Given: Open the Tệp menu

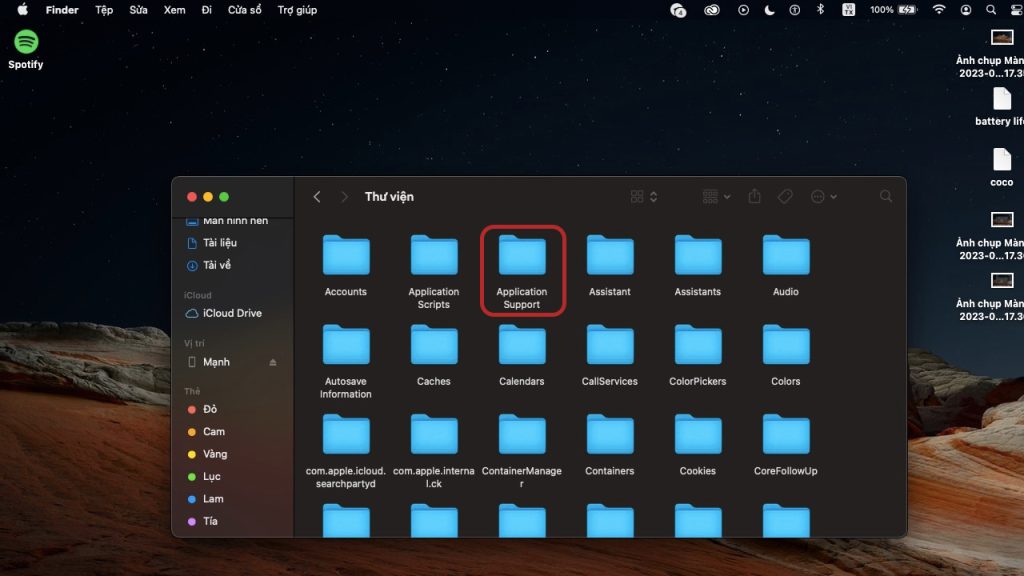Looking at the screenshot, I should [104, 10].
